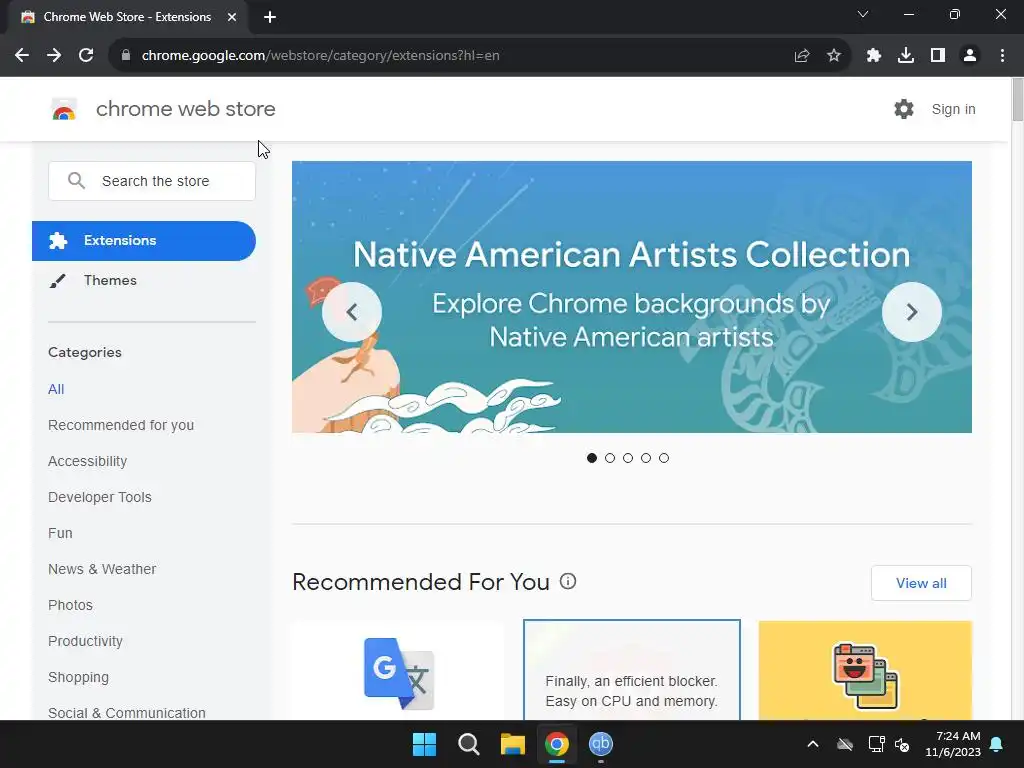Show previous carousel banner

(352, 312)
